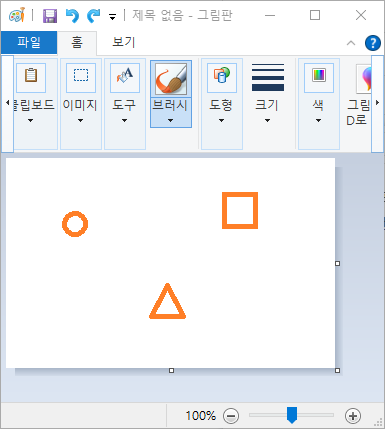The image size is (385, 429).
Task: Redo the undone action
Action: (x=94, y=16)
